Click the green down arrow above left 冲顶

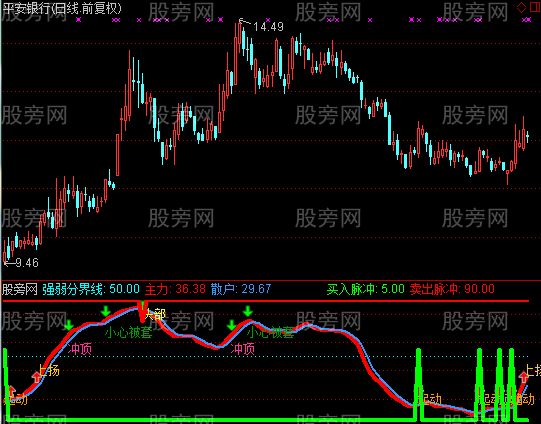tap(69, 325)
